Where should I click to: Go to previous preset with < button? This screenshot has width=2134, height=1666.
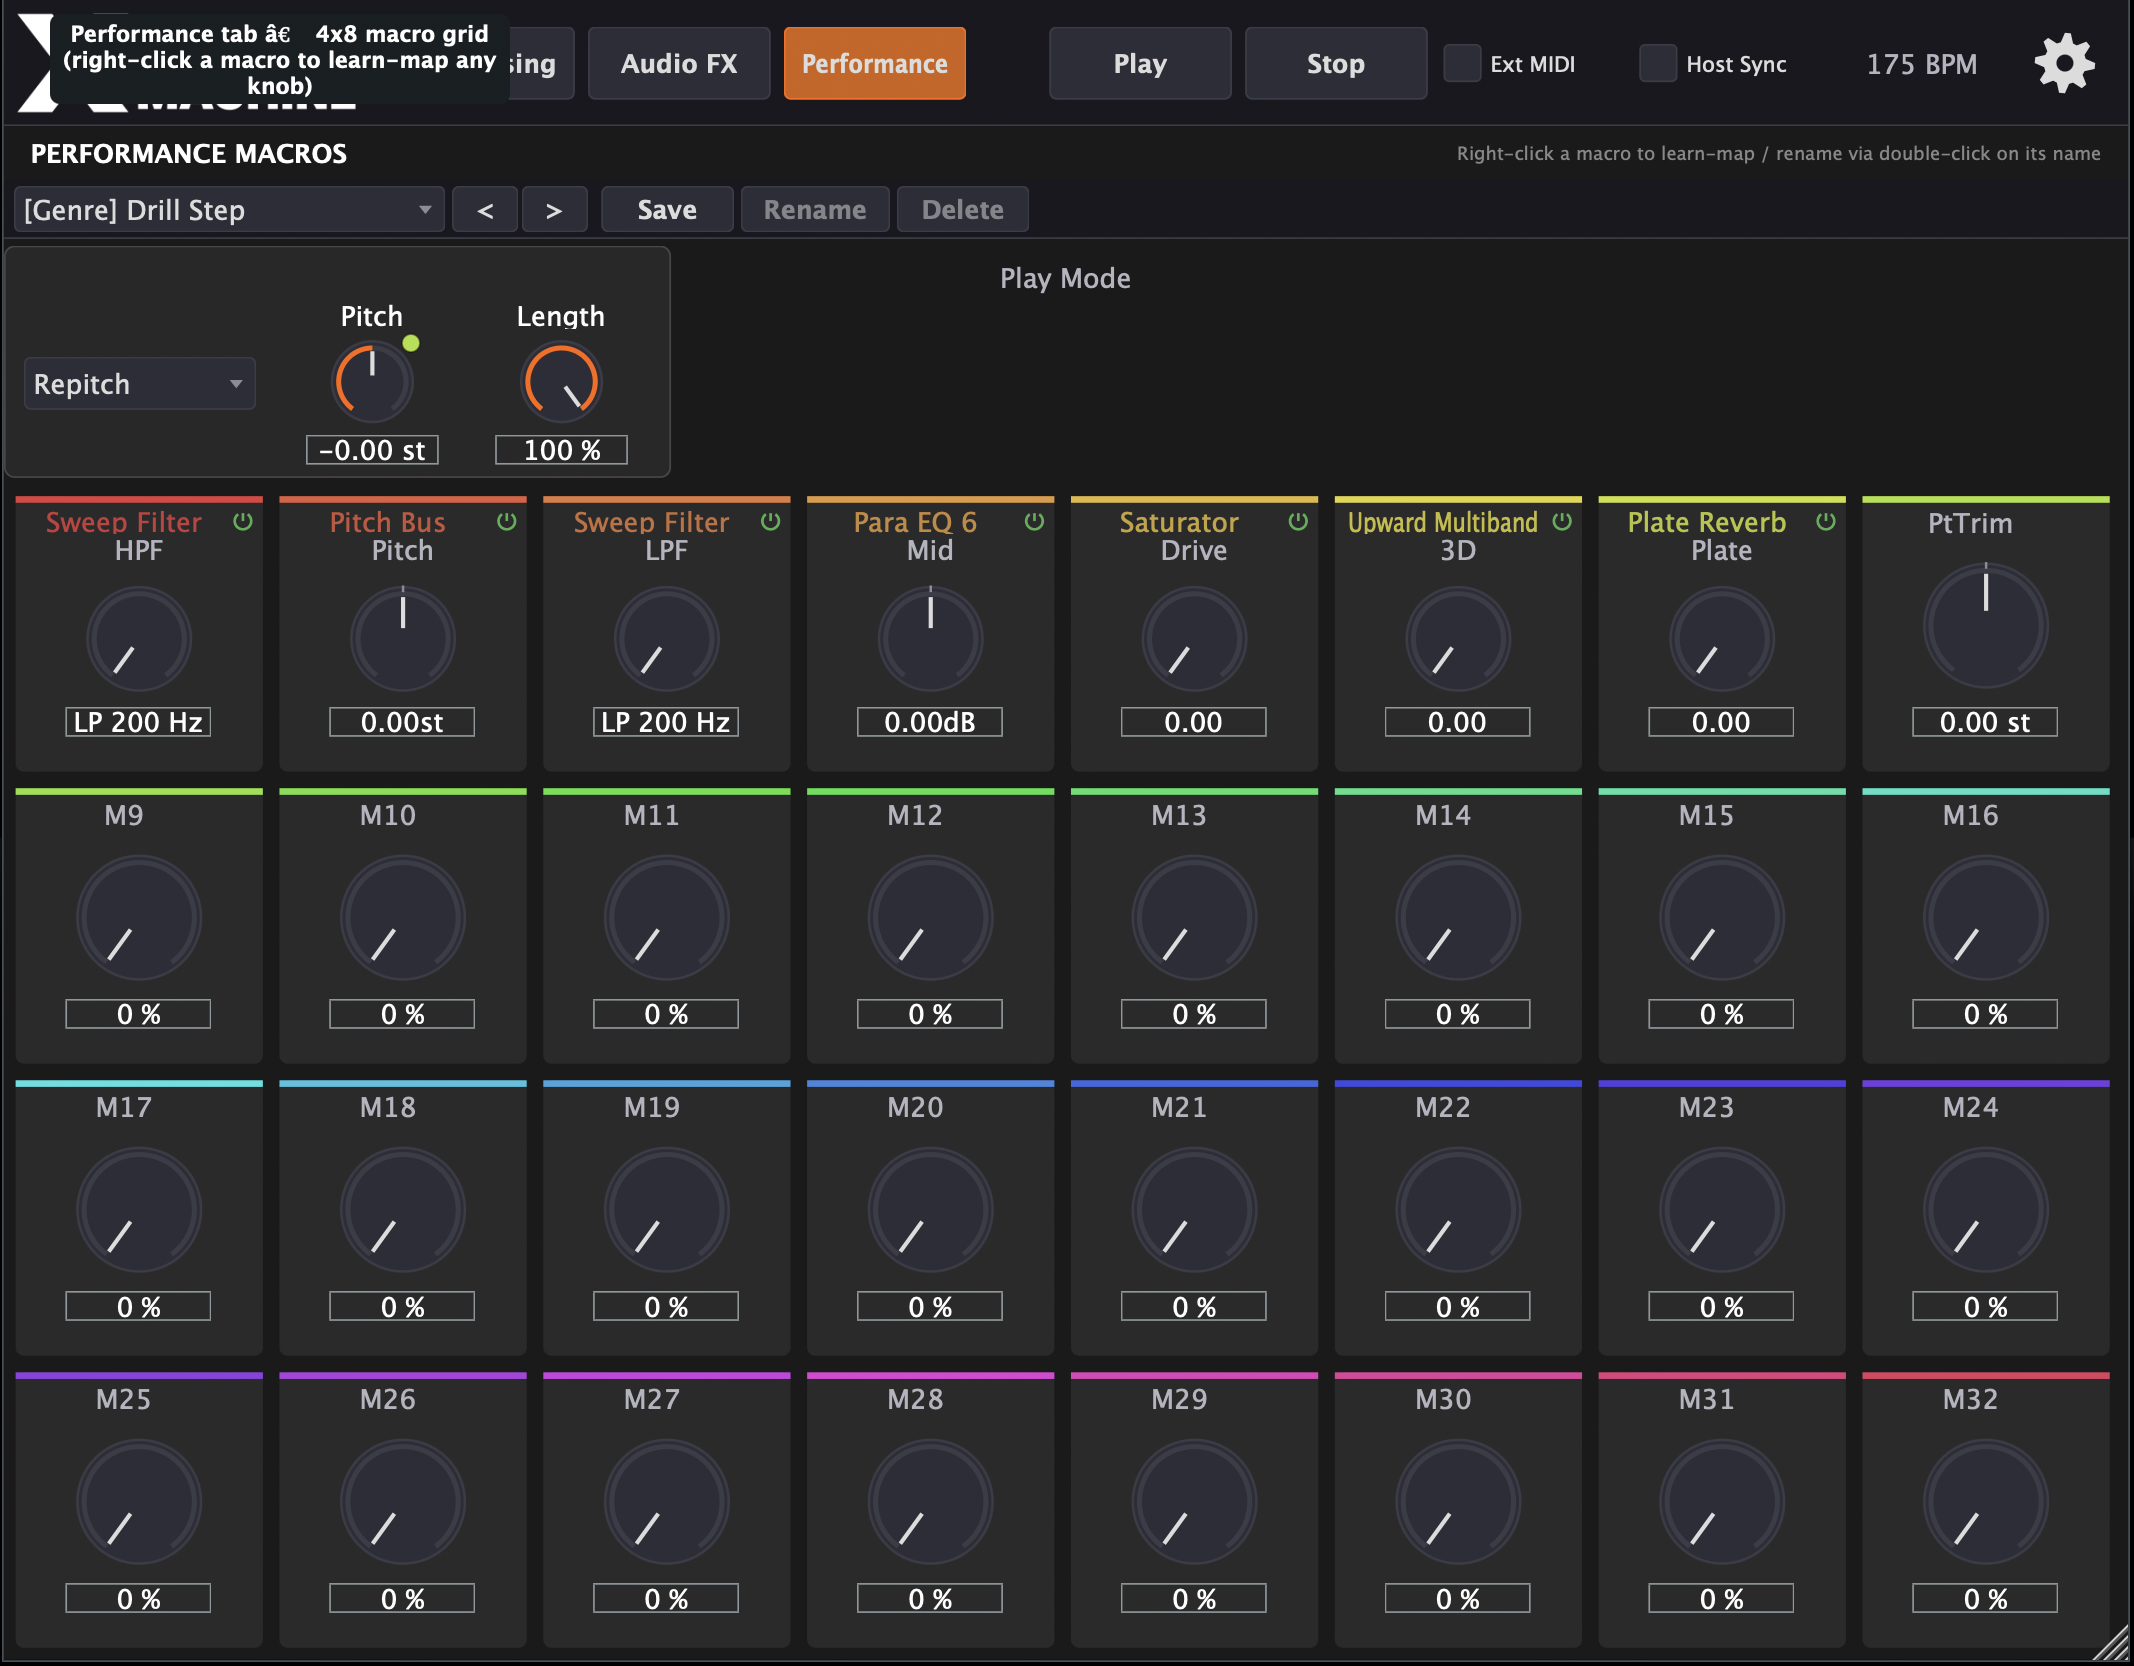tap(485, 210)
